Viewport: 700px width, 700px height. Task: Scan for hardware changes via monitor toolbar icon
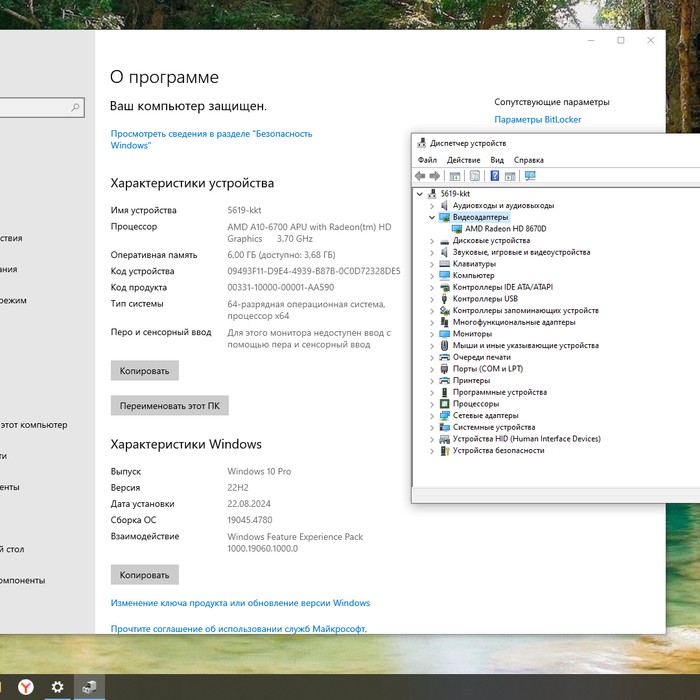click(x=530, y=176)
